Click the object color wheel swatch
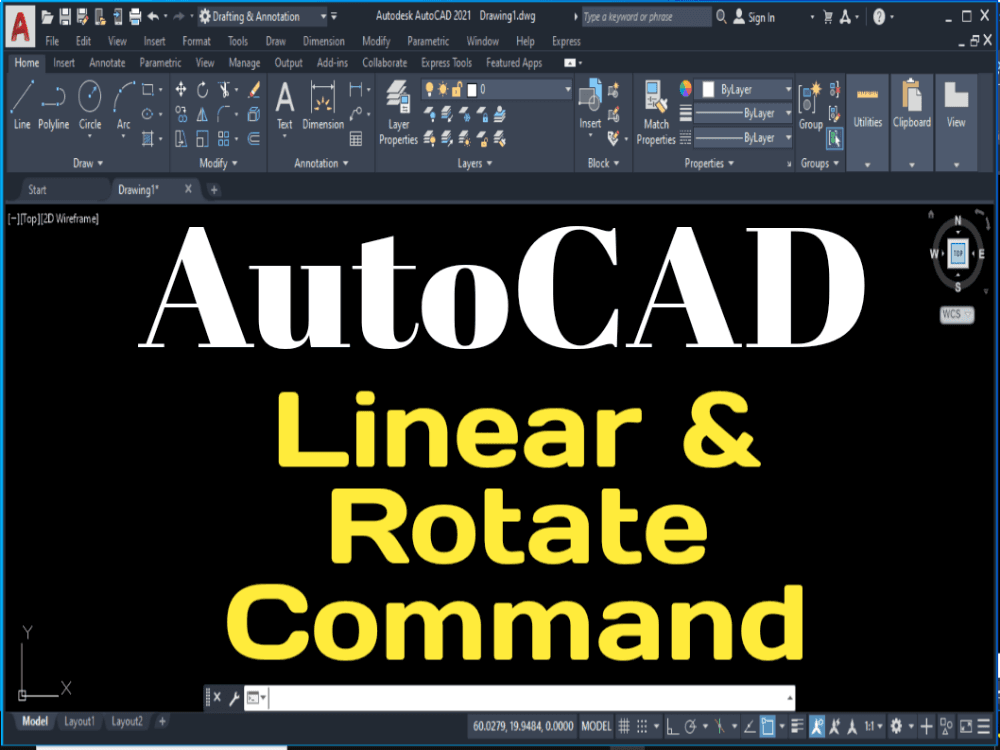1000x750 pixels. click(x=686, y=89)
